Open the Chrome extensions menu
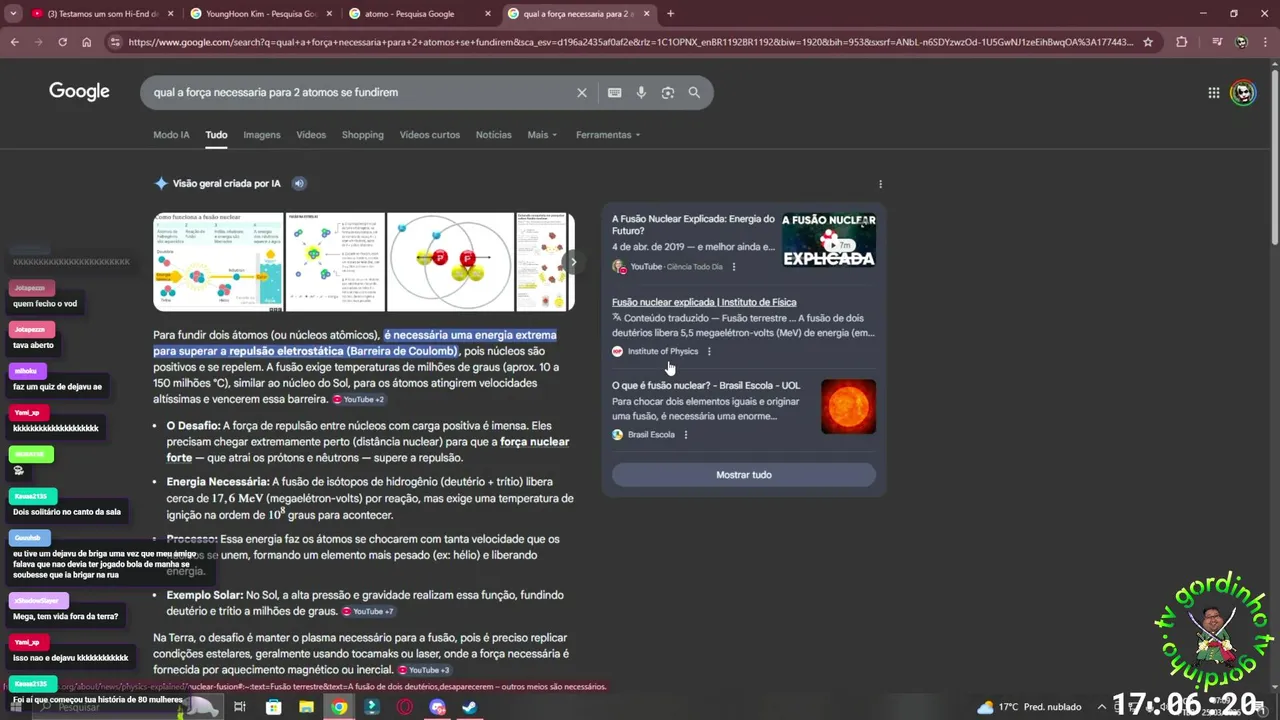The image size is (1280, 720). pos(1182,42)
